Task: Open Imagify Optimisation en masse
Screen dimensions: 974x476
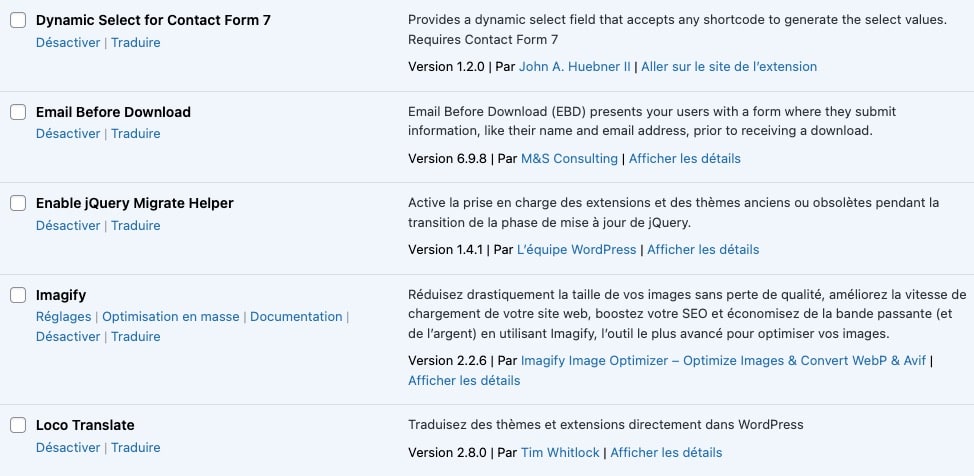Action: point(171,316)
